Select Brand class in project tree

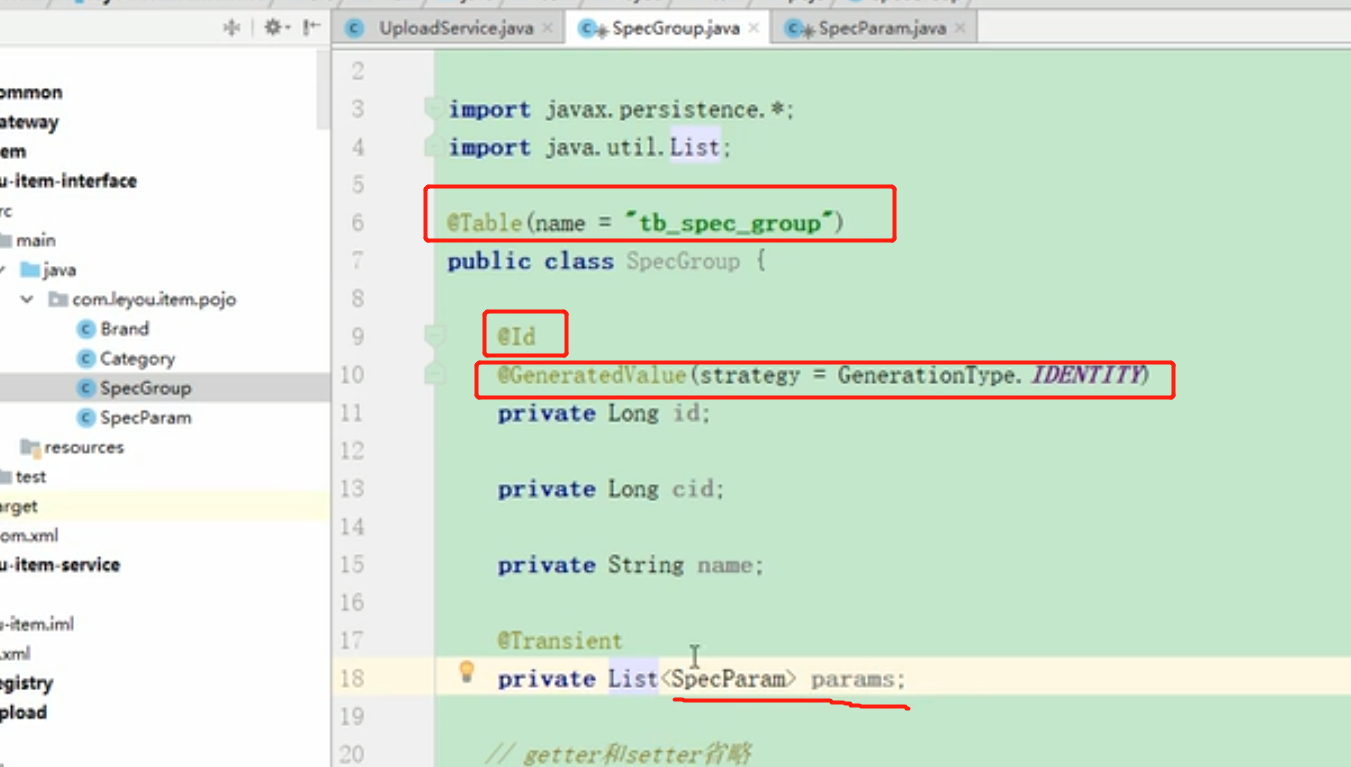[124, 329]
